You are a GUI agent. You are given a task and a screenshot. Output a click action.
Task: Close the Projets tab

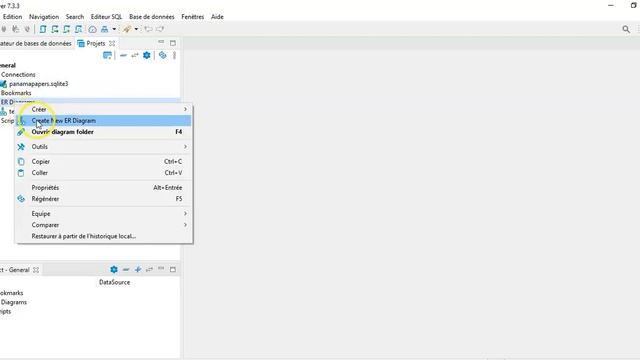tap(112, 43)
